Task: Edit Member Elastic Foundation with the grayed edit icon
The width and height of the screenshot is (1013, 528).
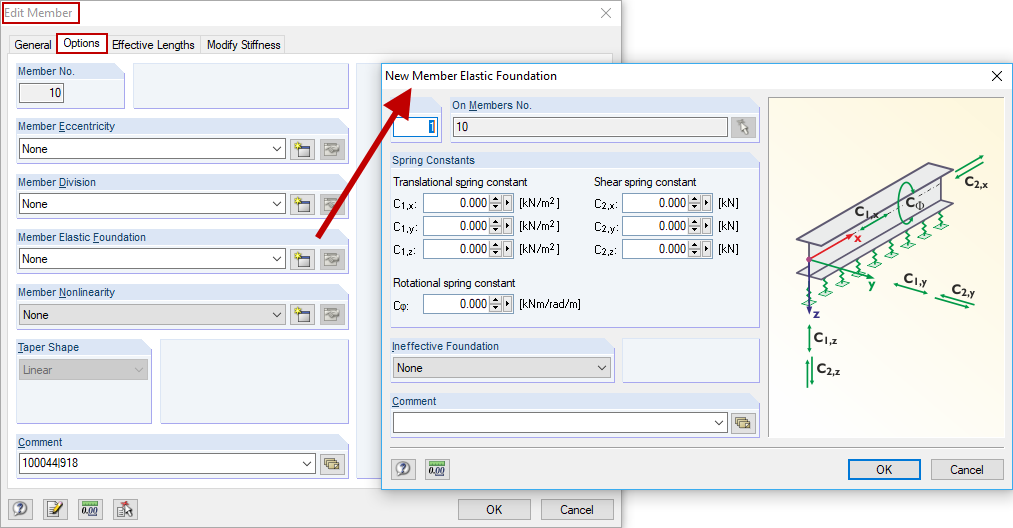Action: 332,259
